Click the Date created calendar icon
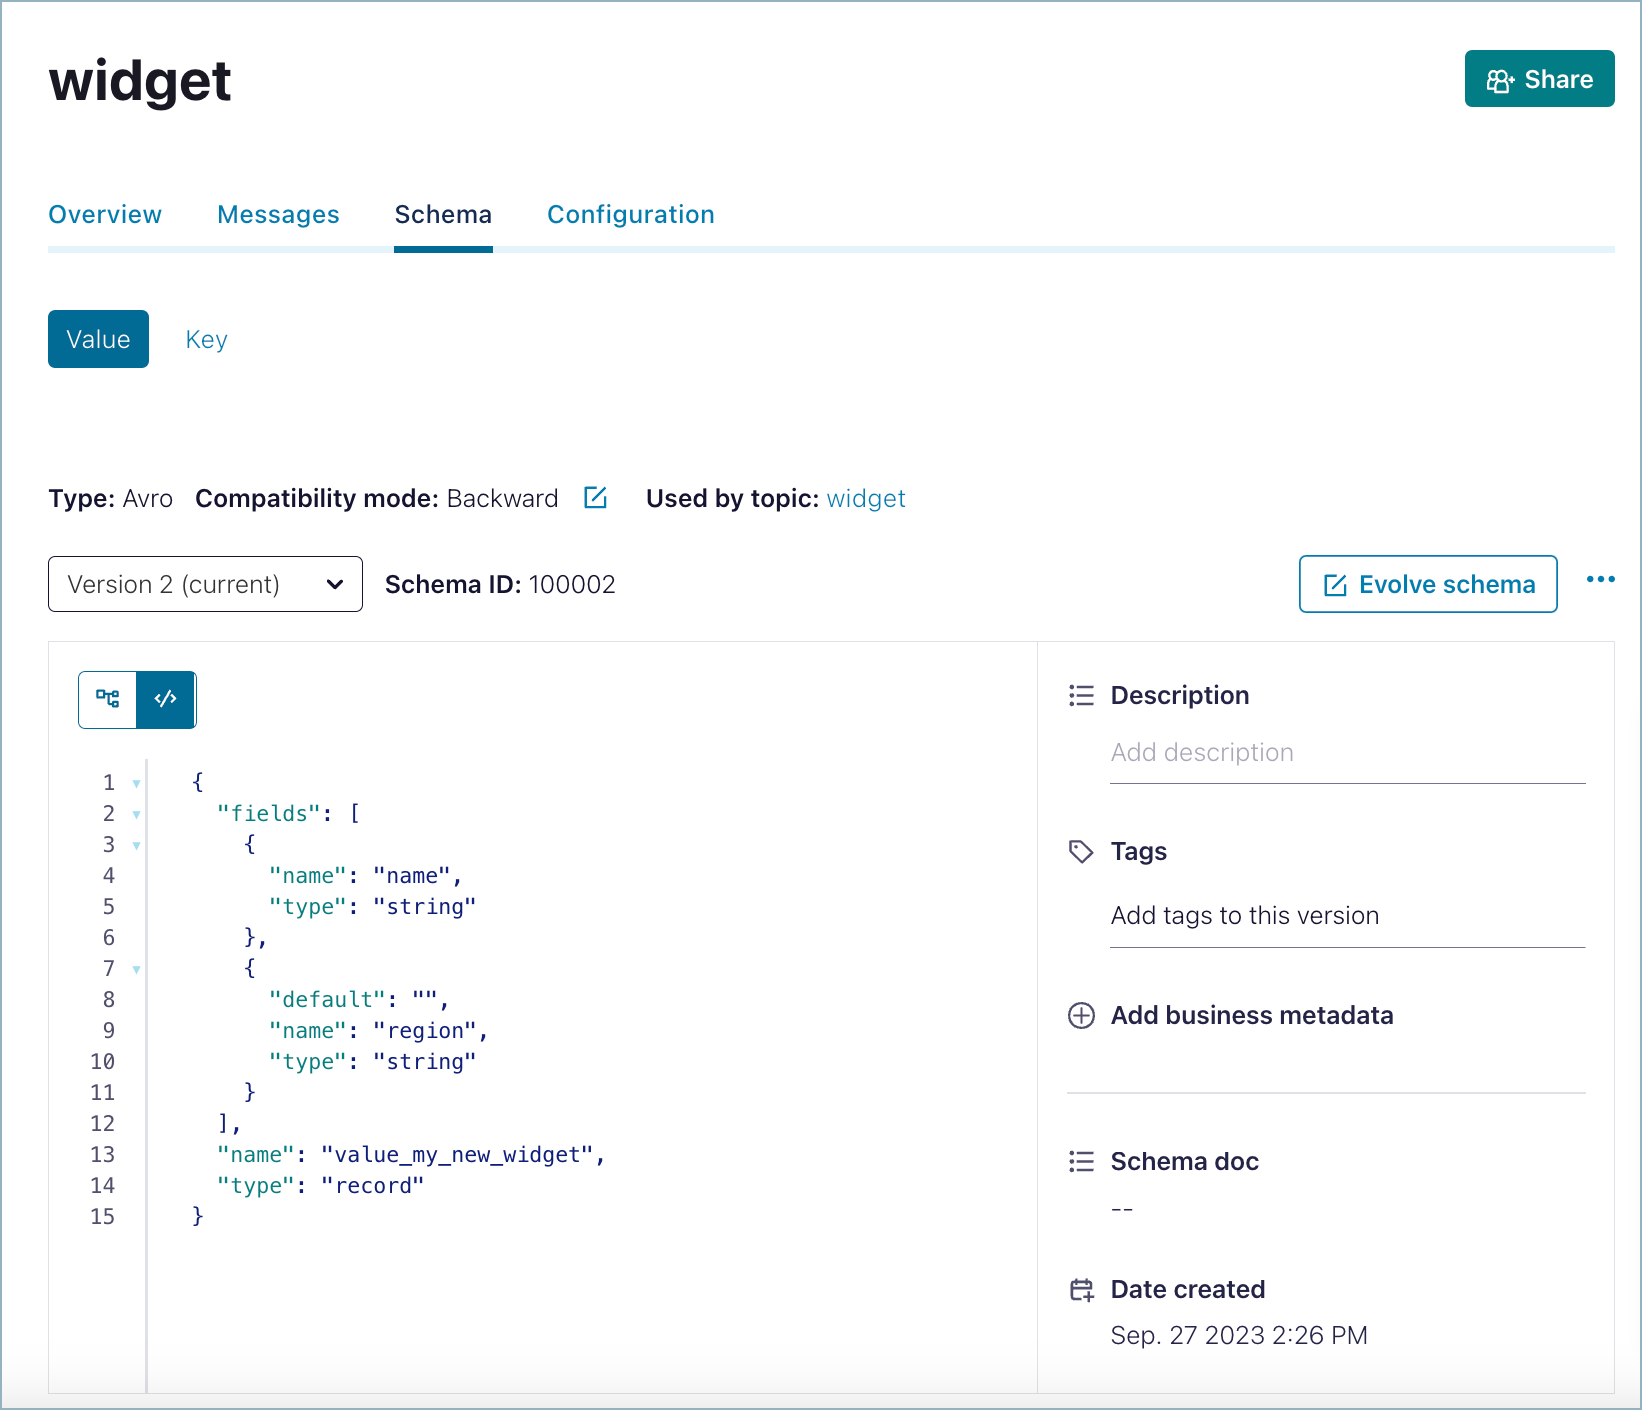Screen dimensions: 1642x1410 pos(1081,1290)
